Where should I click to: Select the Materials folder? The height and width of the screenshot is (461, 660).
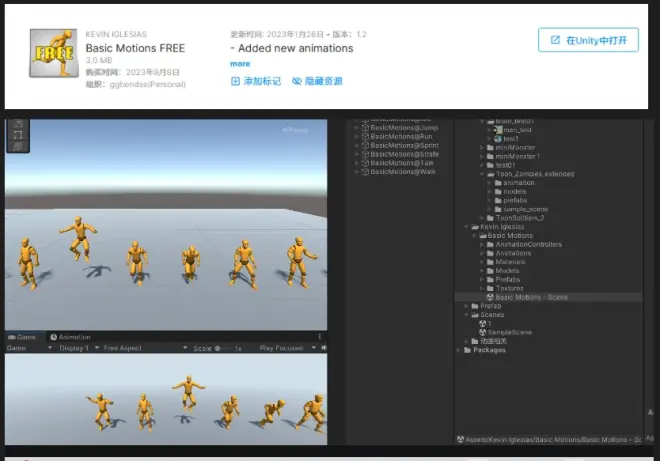click(x=506, y=262)
